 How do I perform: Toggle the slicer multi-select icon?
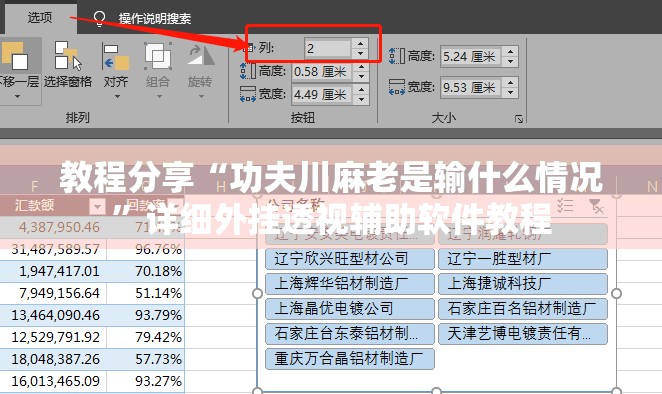pos(565,206)
